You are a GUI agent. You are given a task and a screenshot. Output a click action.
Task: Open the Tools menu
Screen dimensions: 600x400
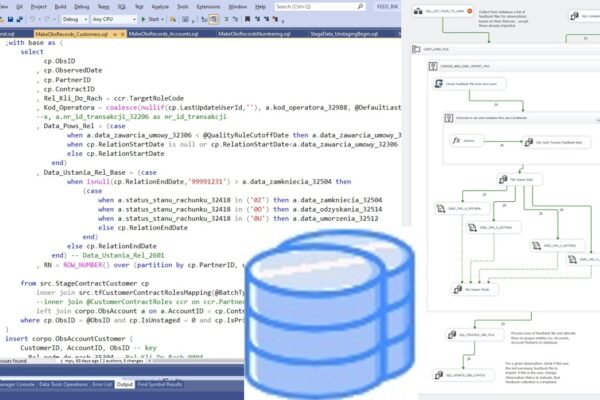click(183, 7)
